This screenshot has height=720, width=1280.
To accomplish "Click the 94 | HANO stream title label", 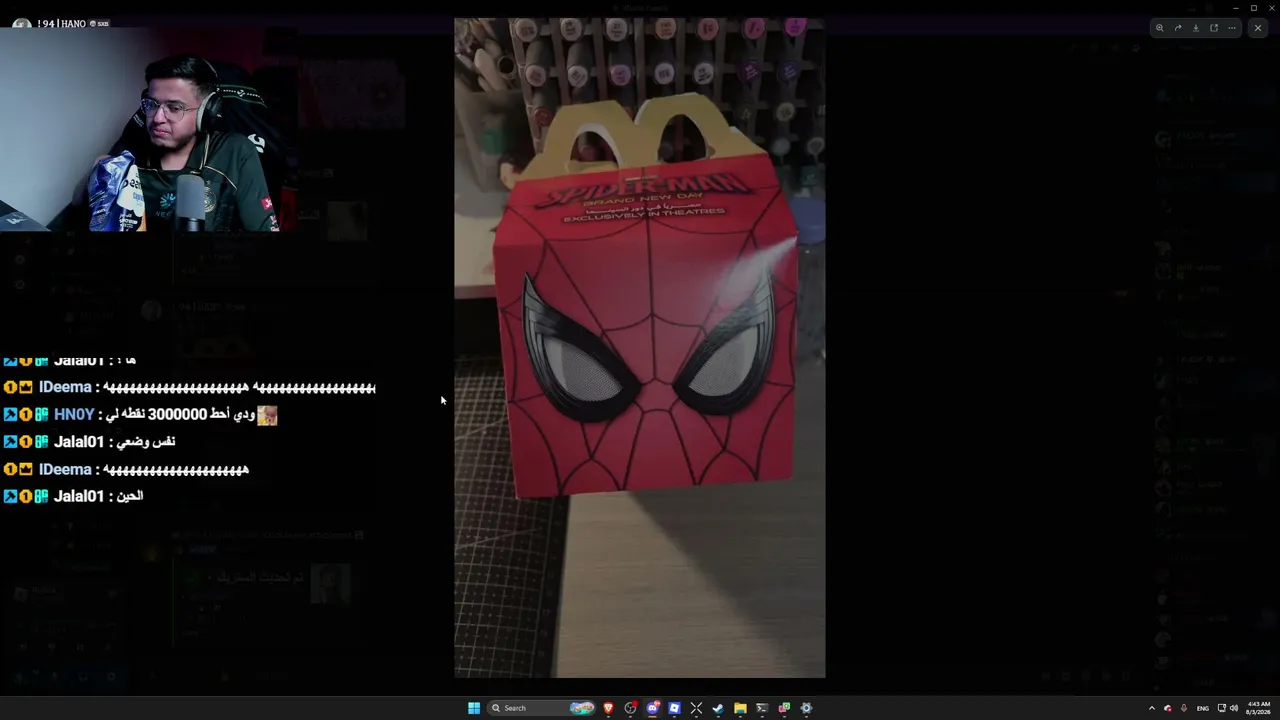I will [61, 23].
